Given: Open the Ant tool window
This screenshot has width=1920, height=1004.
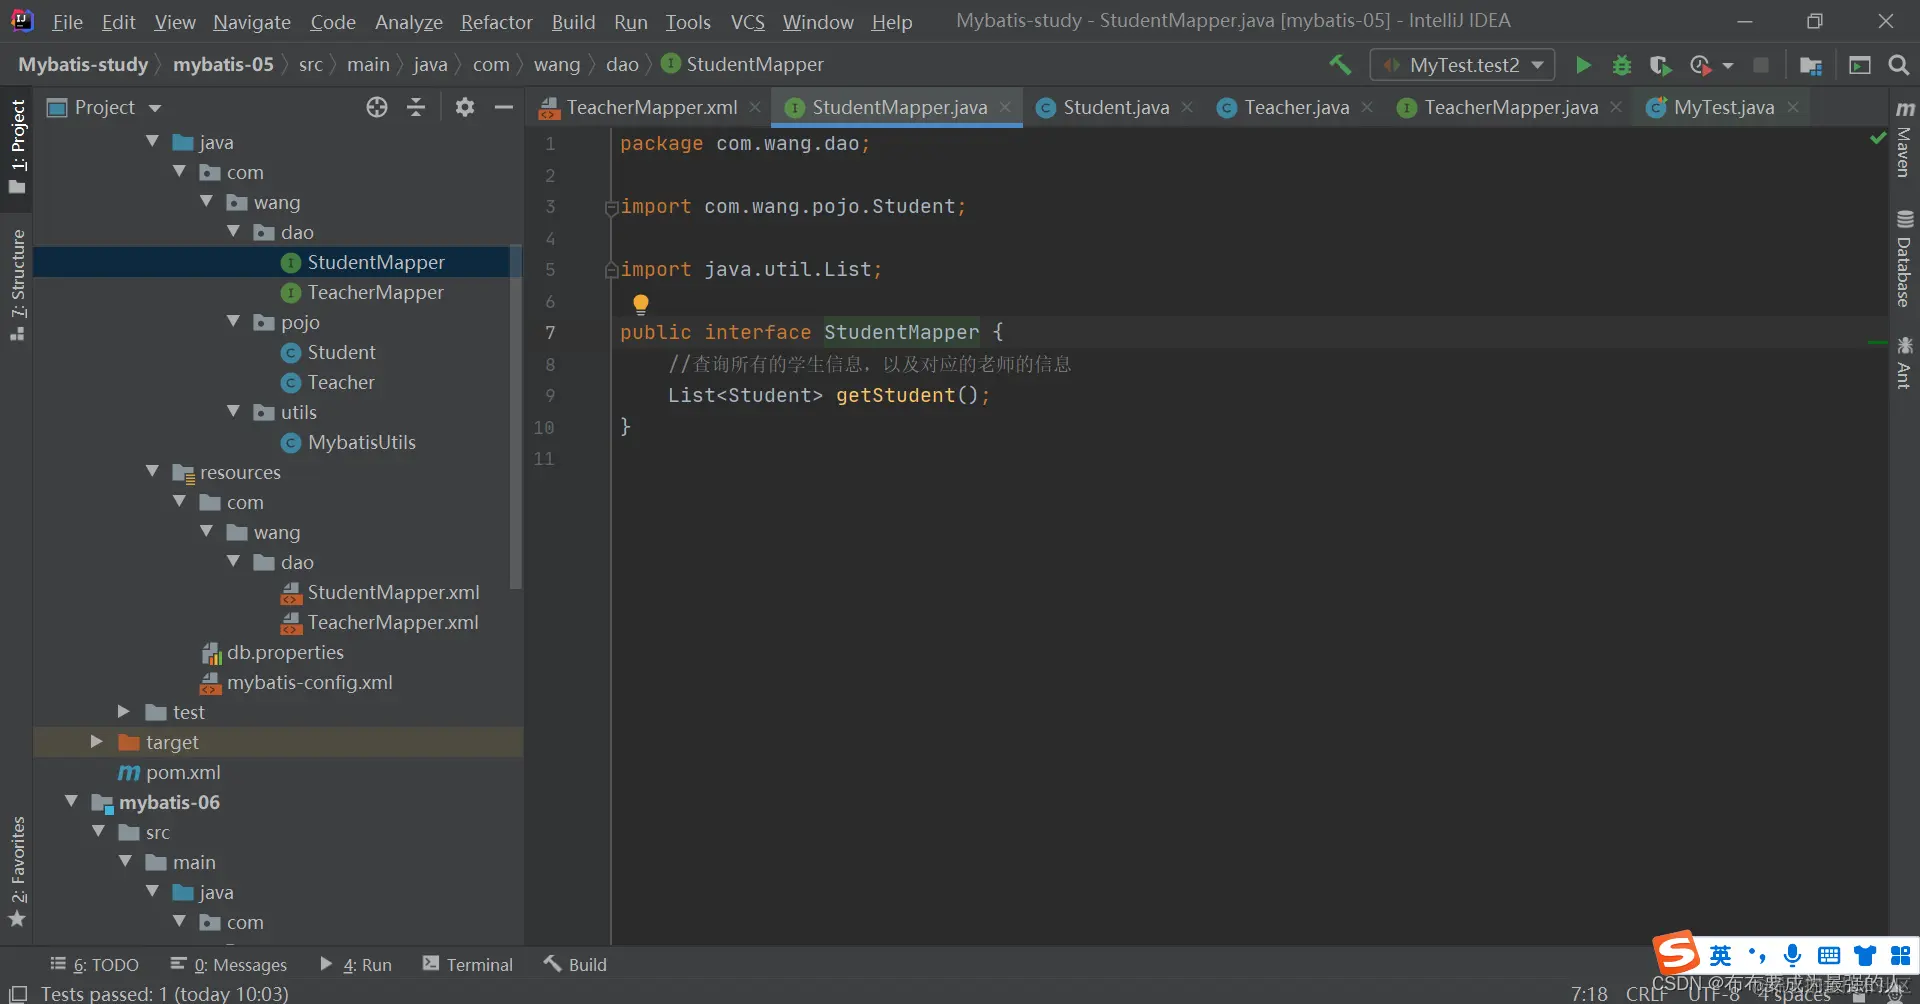Looking at the screenshot, I should [x=1904, y=362].
